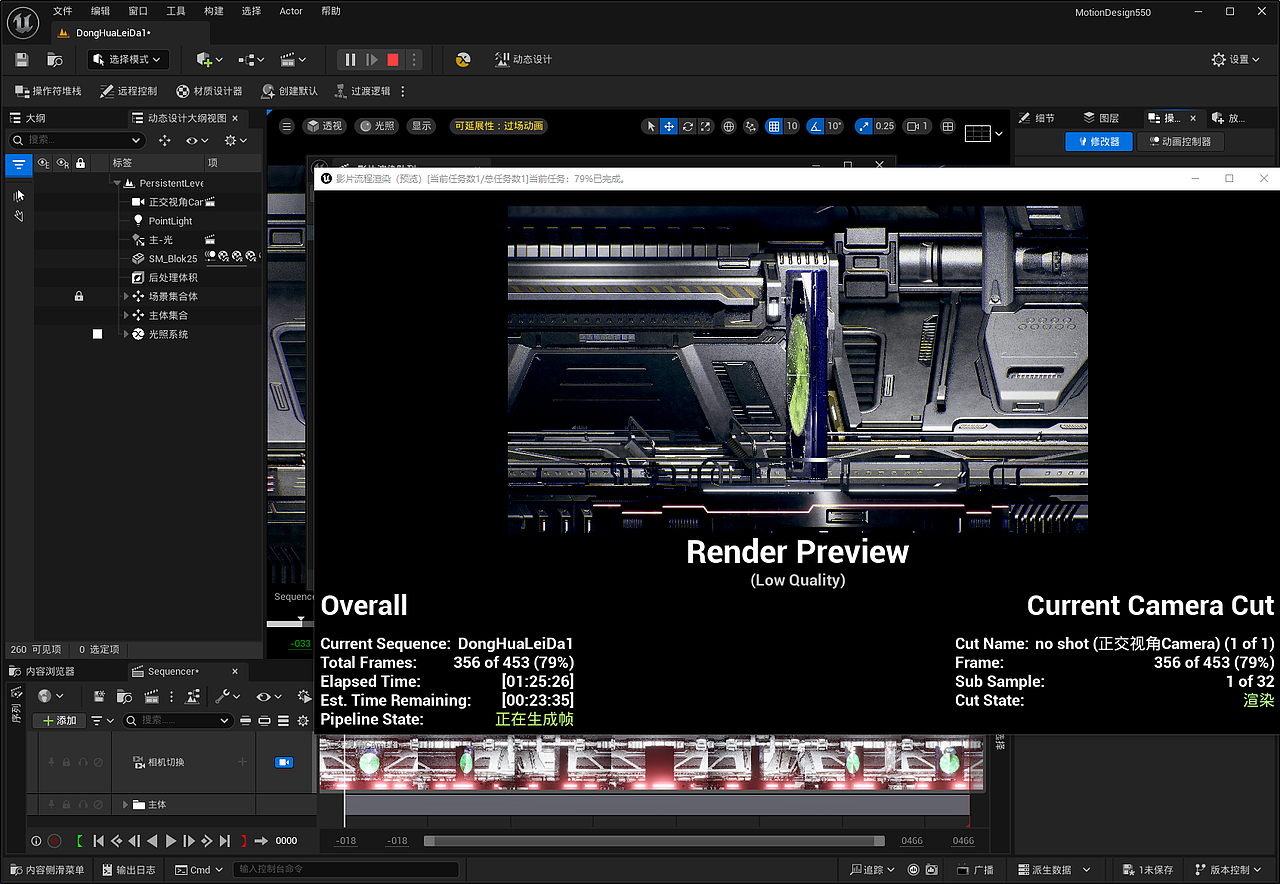Click the outliner search field

click(75, 140)
